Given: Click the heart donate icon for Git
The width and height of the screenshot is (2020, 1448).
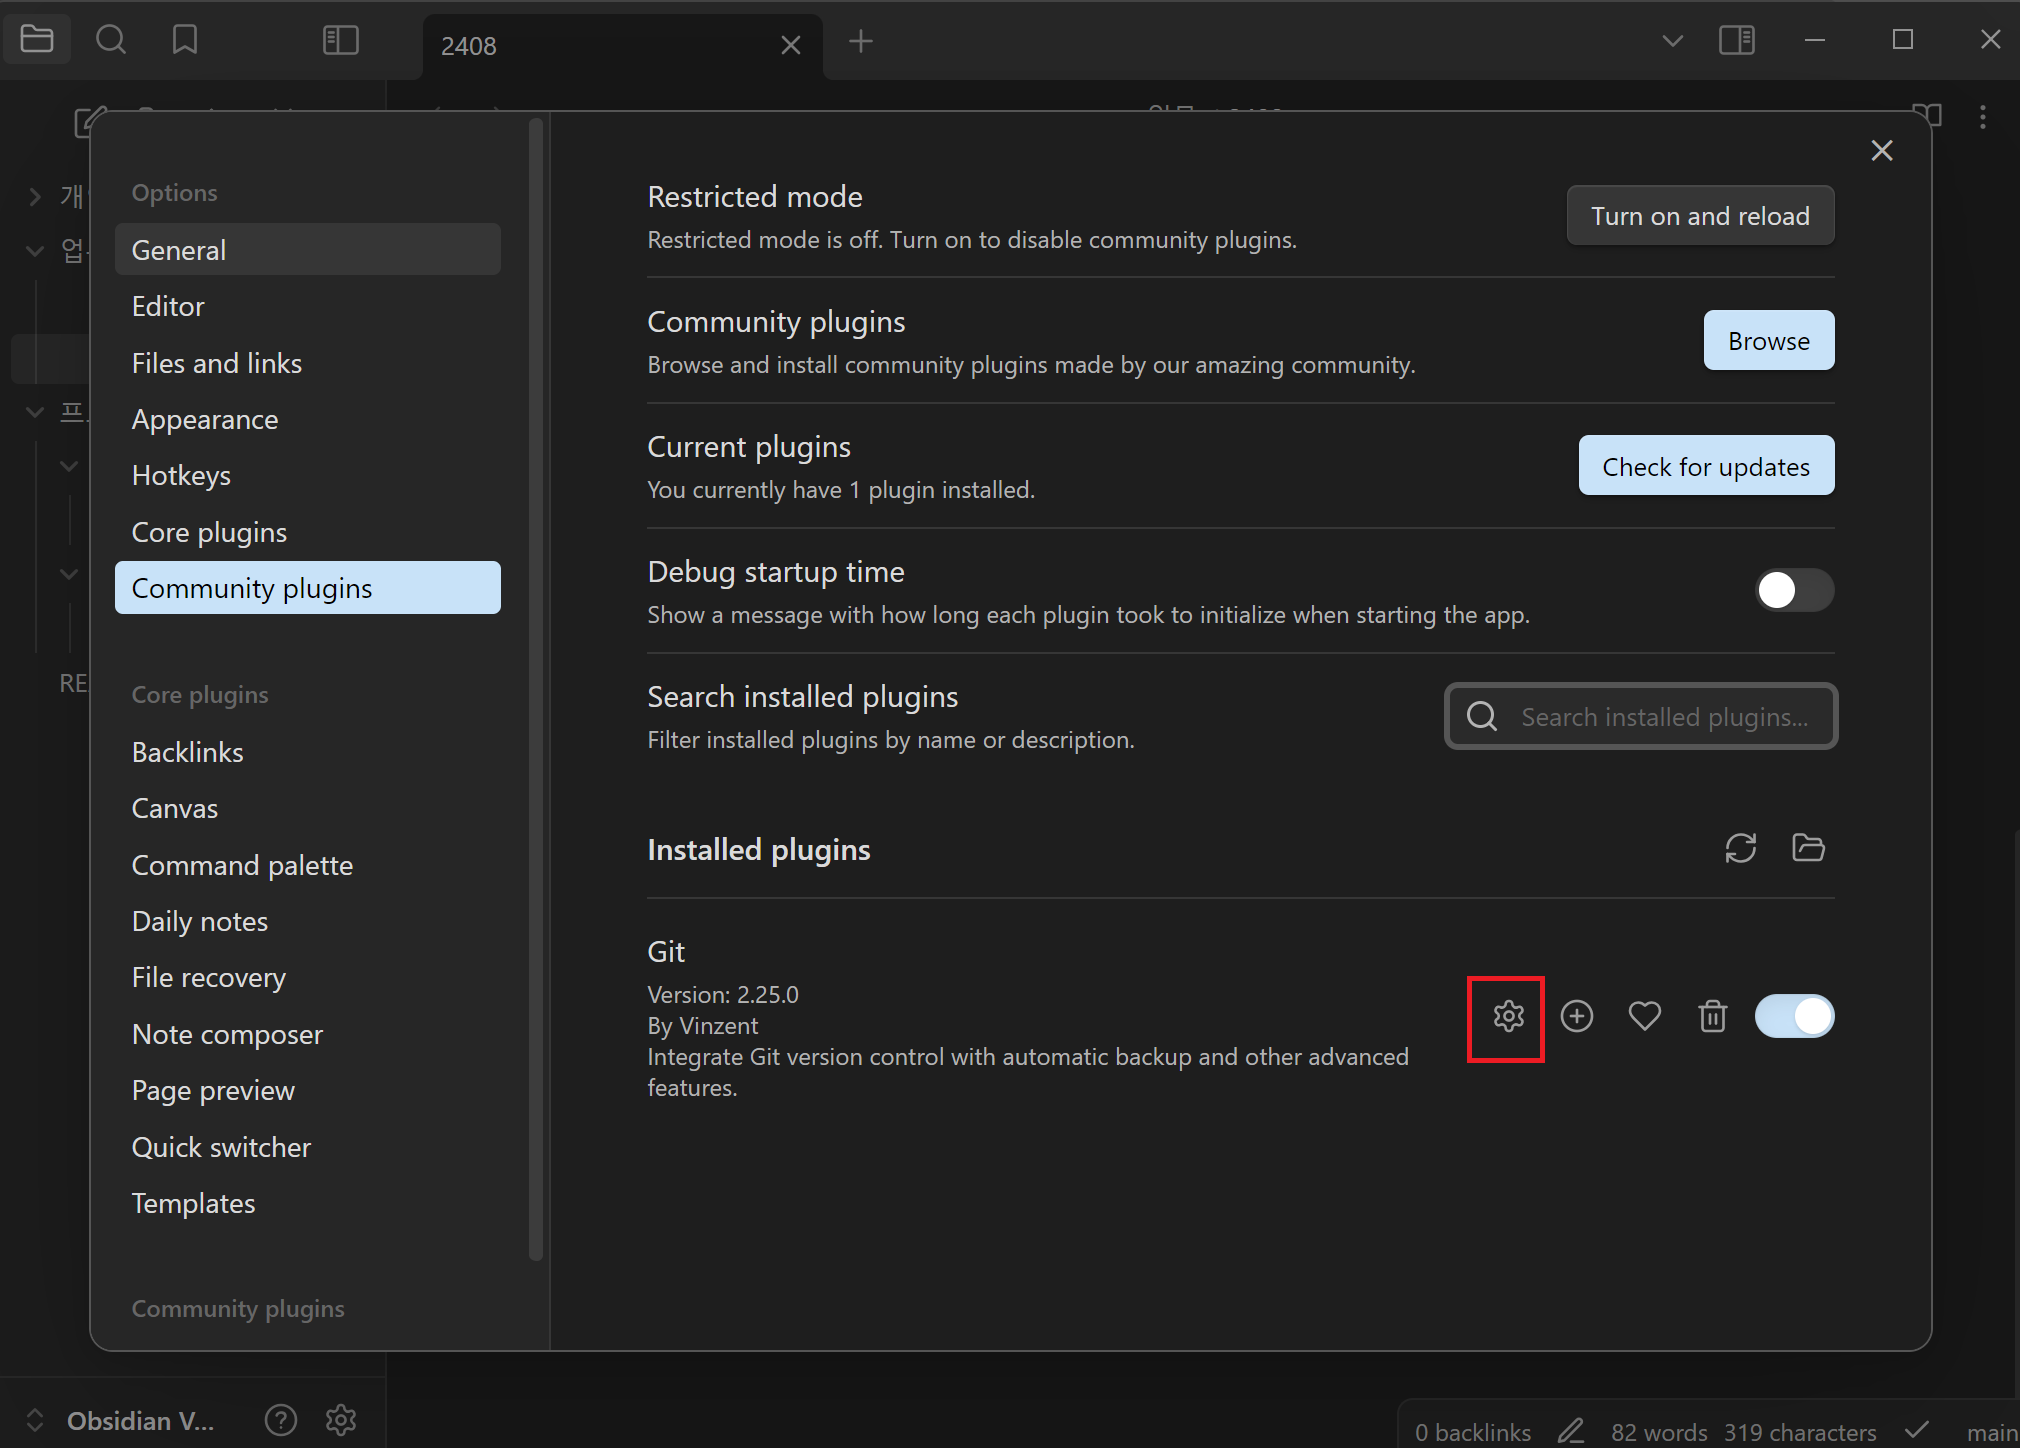Looking at the screenshot, I should pyautogui.click(x=1644, y=1017).
